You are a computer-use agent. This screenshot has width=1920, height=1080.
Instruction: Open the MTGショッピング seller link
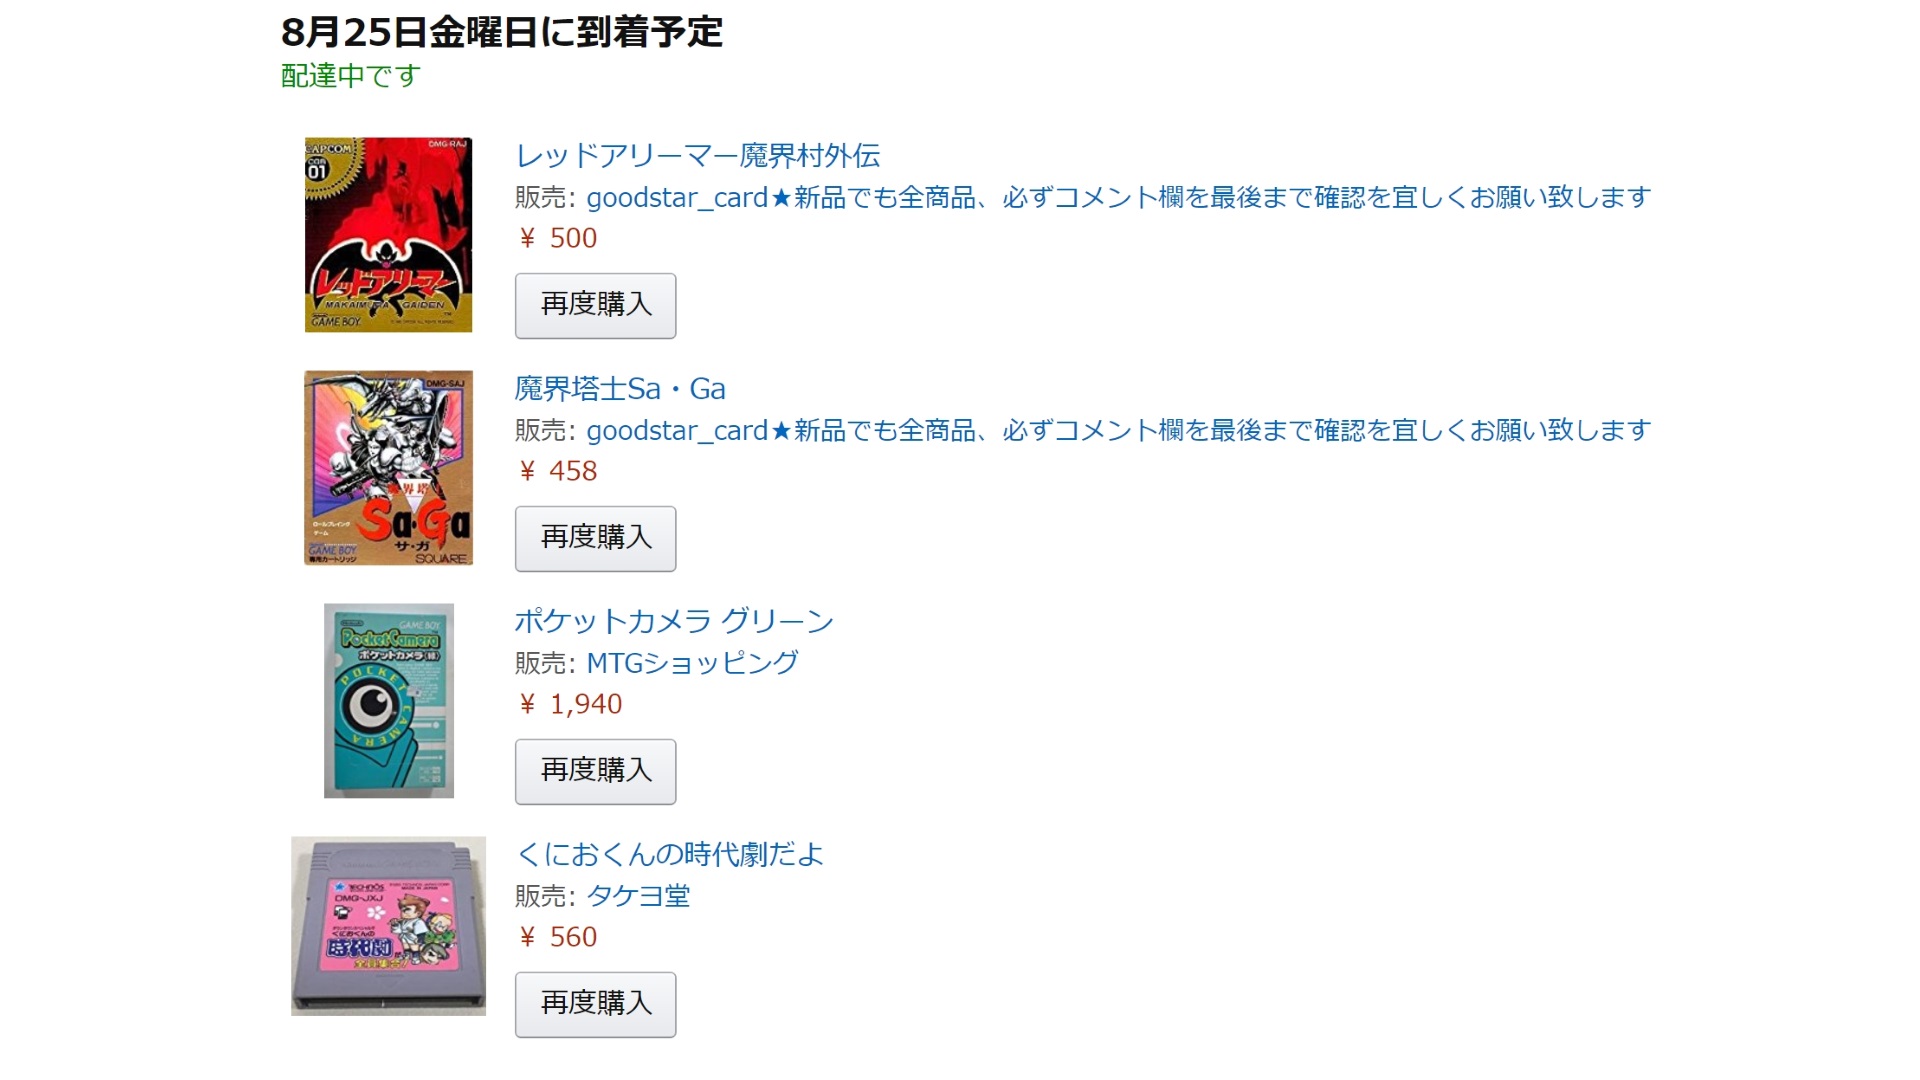[692, 663]
